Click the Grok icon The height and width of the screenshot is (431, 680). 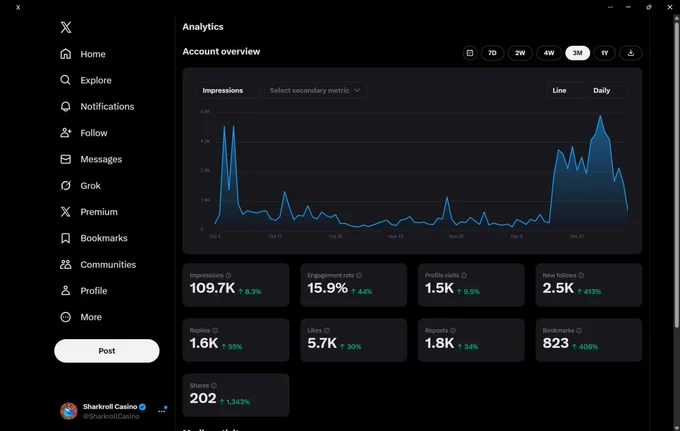tap(65, 186)
